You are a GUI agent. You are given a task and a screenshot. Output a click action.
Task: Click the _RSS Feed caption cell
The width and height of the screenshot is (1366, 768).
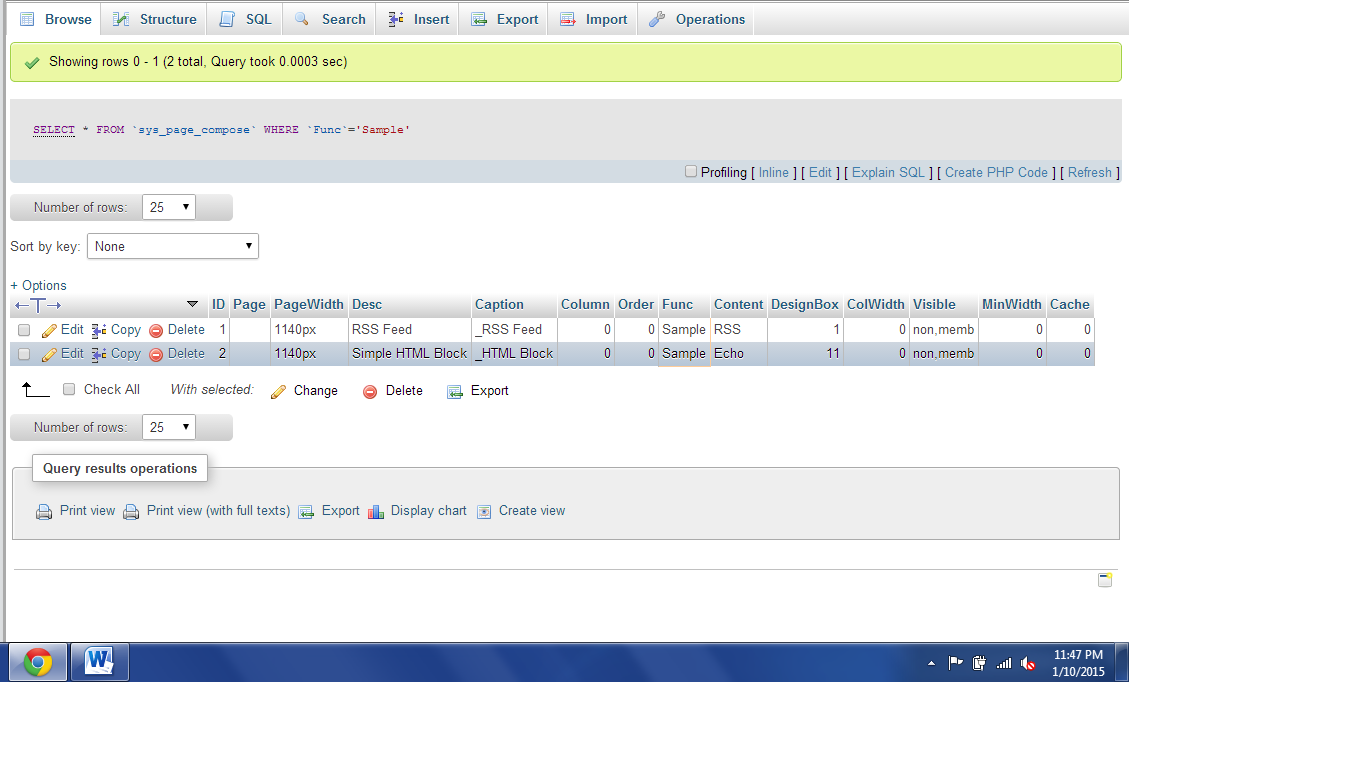coord(514,329)
